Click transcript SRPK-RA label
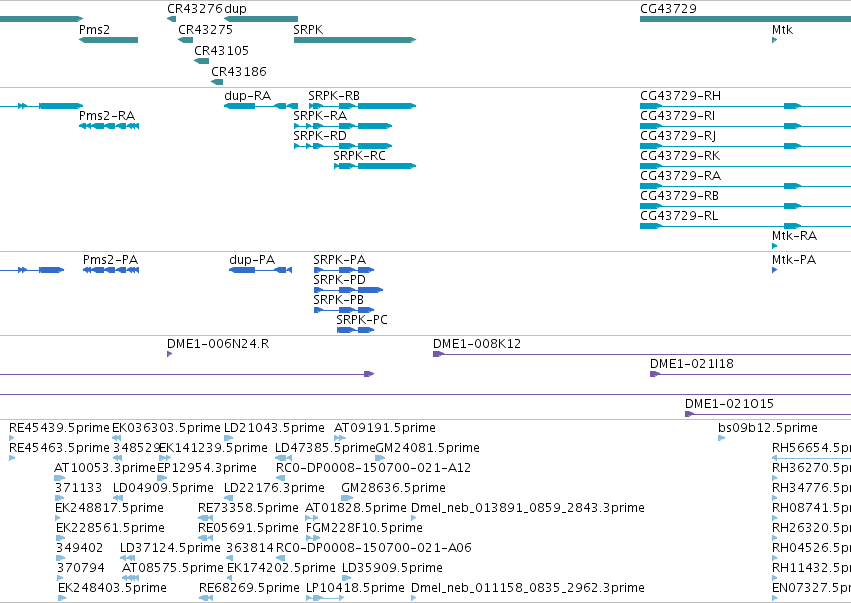This screenshot has height=603, width=851. [x=320, y=116]
